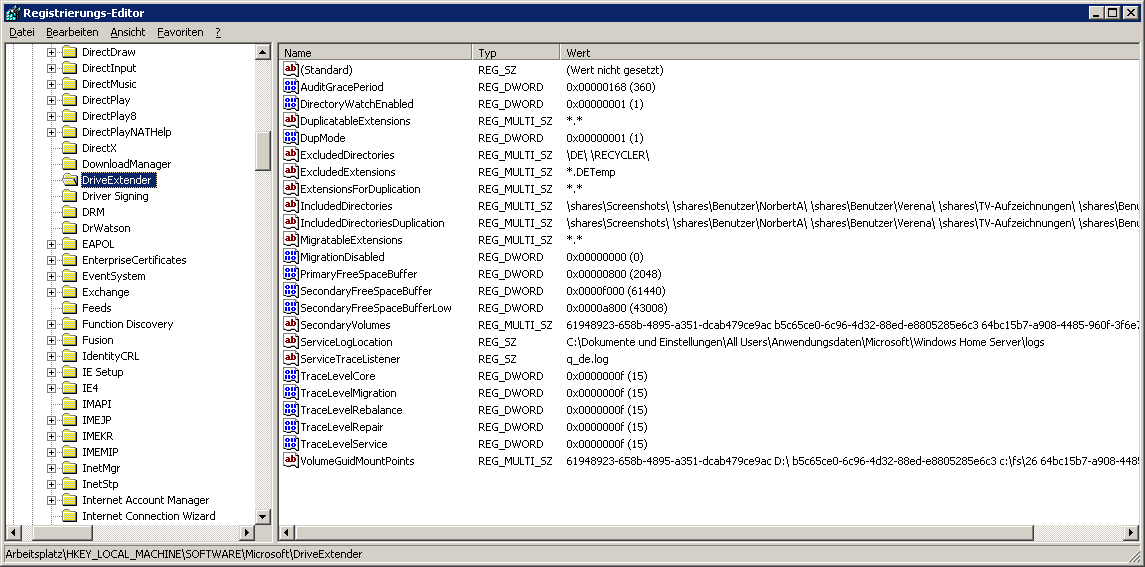Click the TraceLevelService DWORD icon

click(x=291, y=444)
